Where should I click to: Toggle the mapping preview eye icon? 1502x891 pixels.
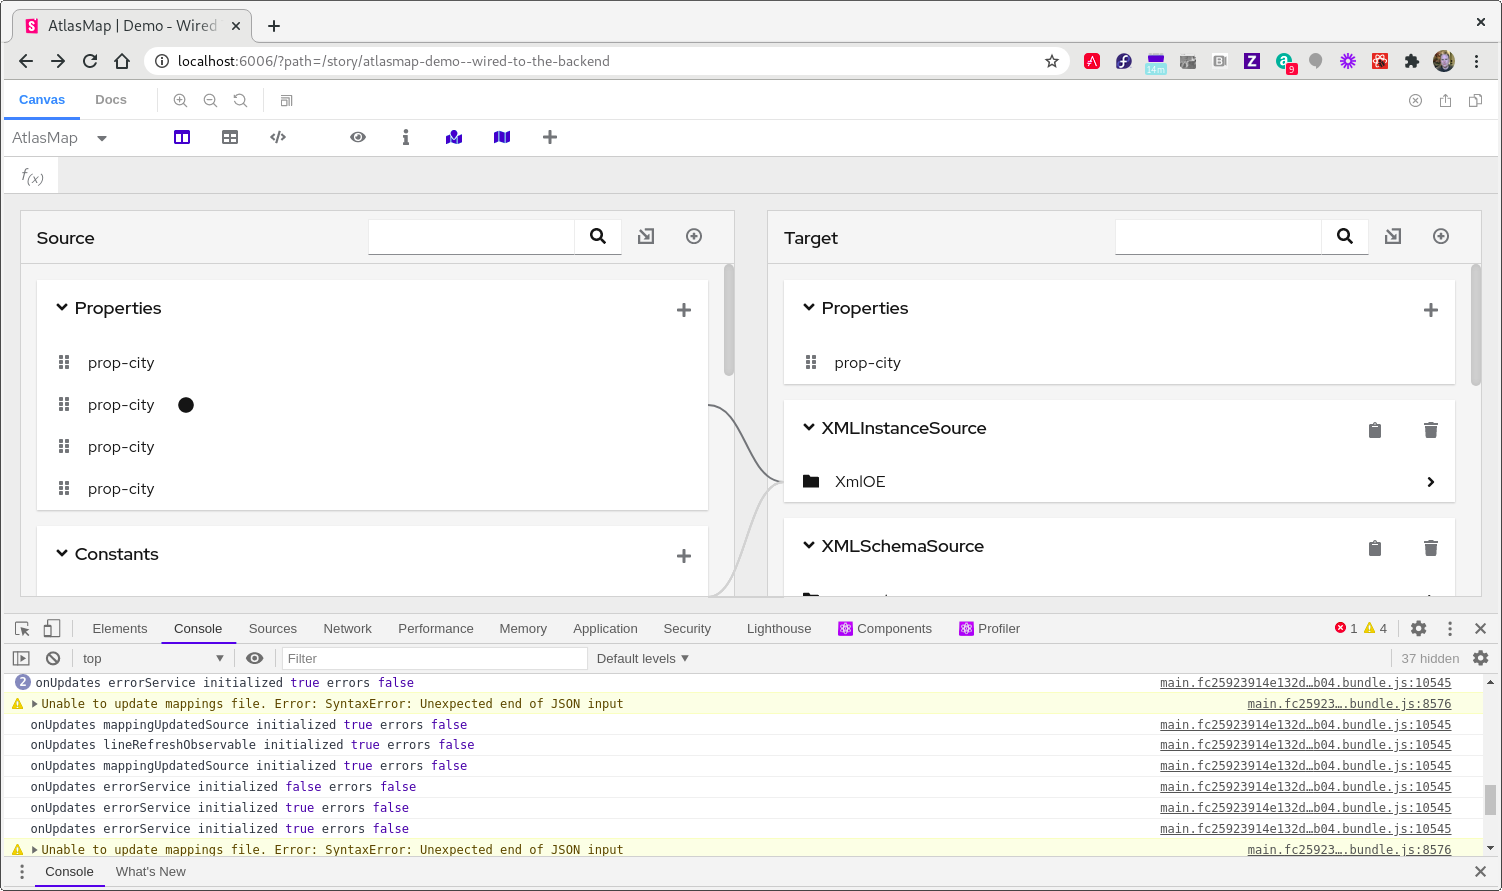pos(358,137)
